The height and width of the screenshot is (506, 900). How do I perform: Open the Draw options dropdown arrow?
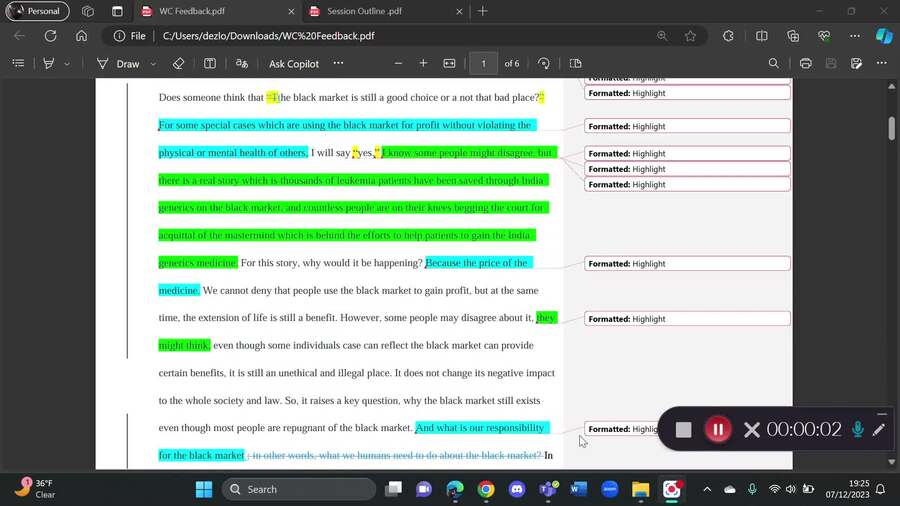click(x=153, y=64)
